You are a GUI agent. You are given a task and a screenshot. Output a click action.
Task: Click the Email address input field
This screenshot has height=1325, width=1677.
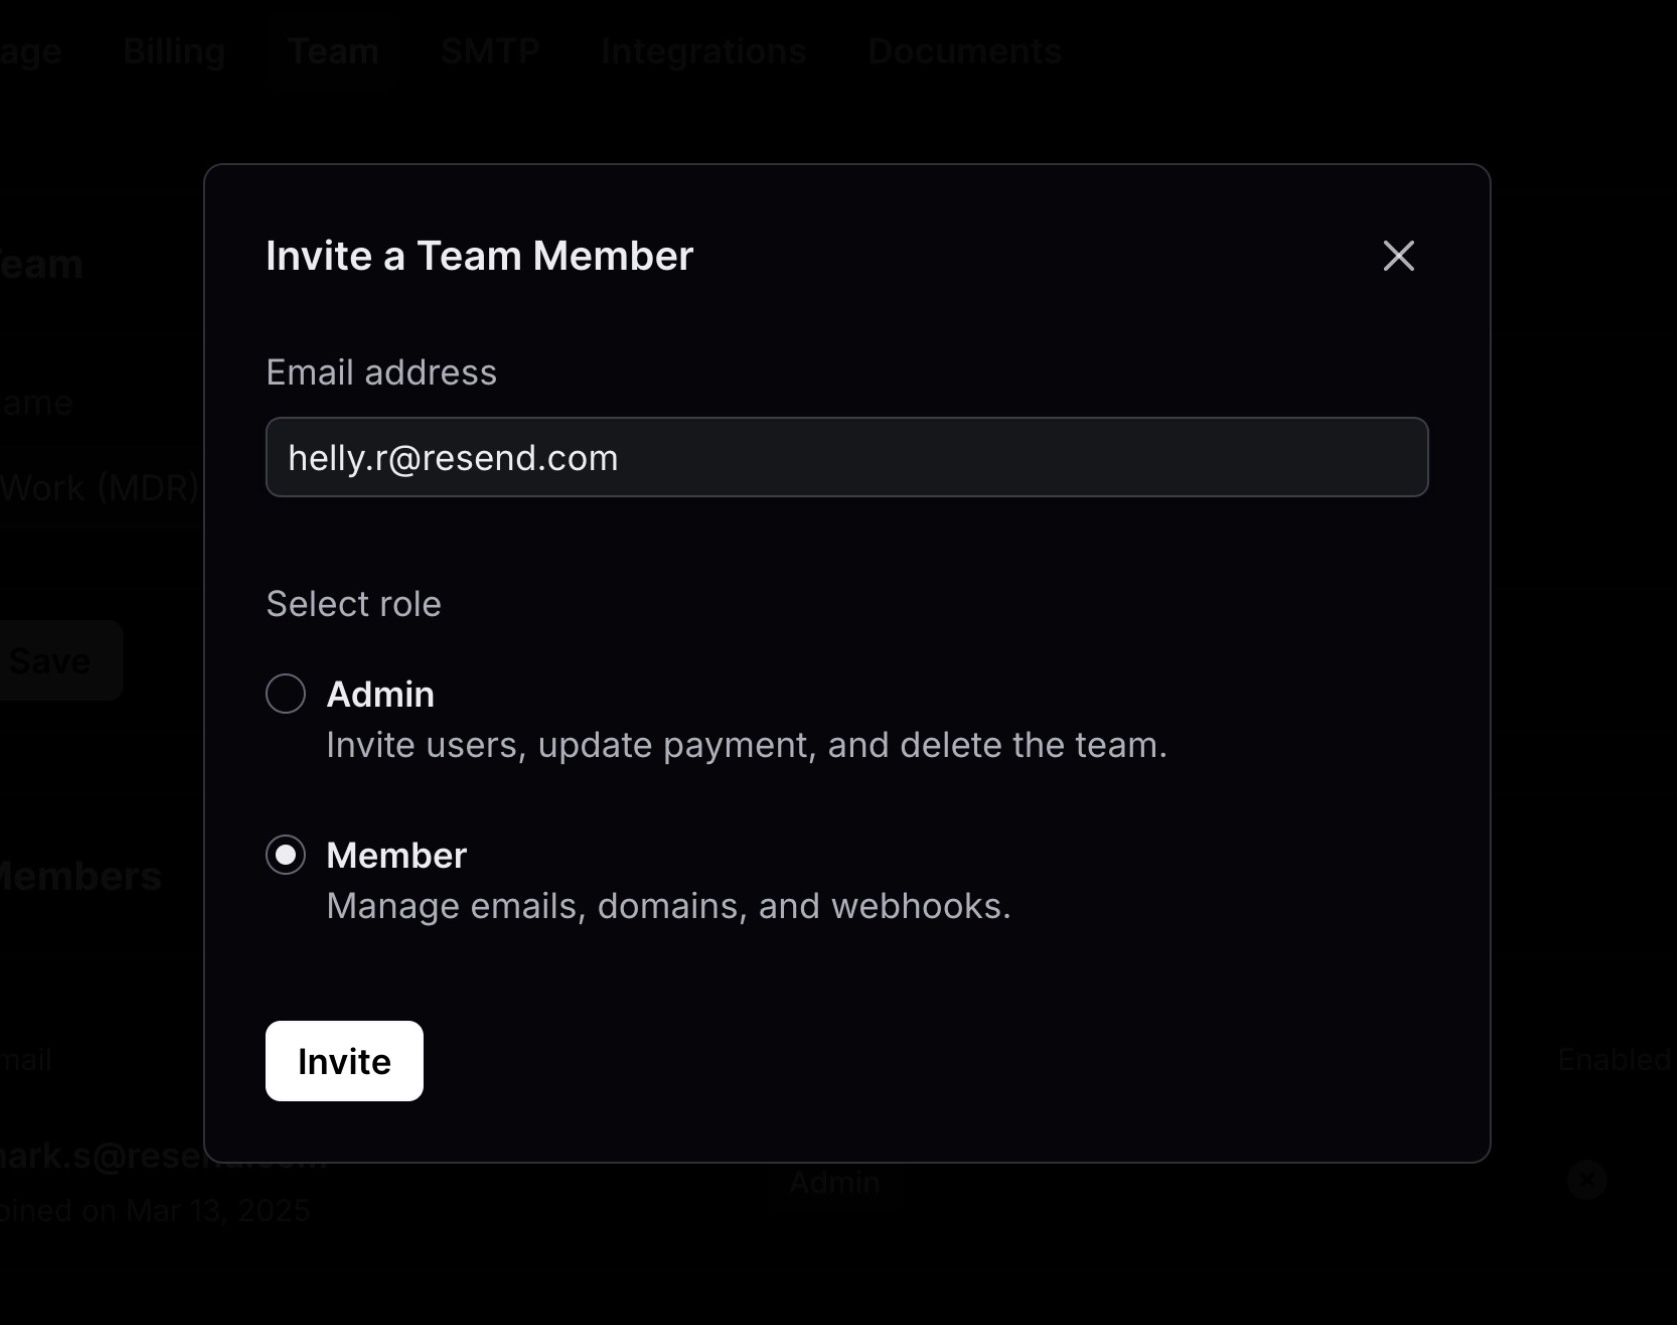(846, 457)
